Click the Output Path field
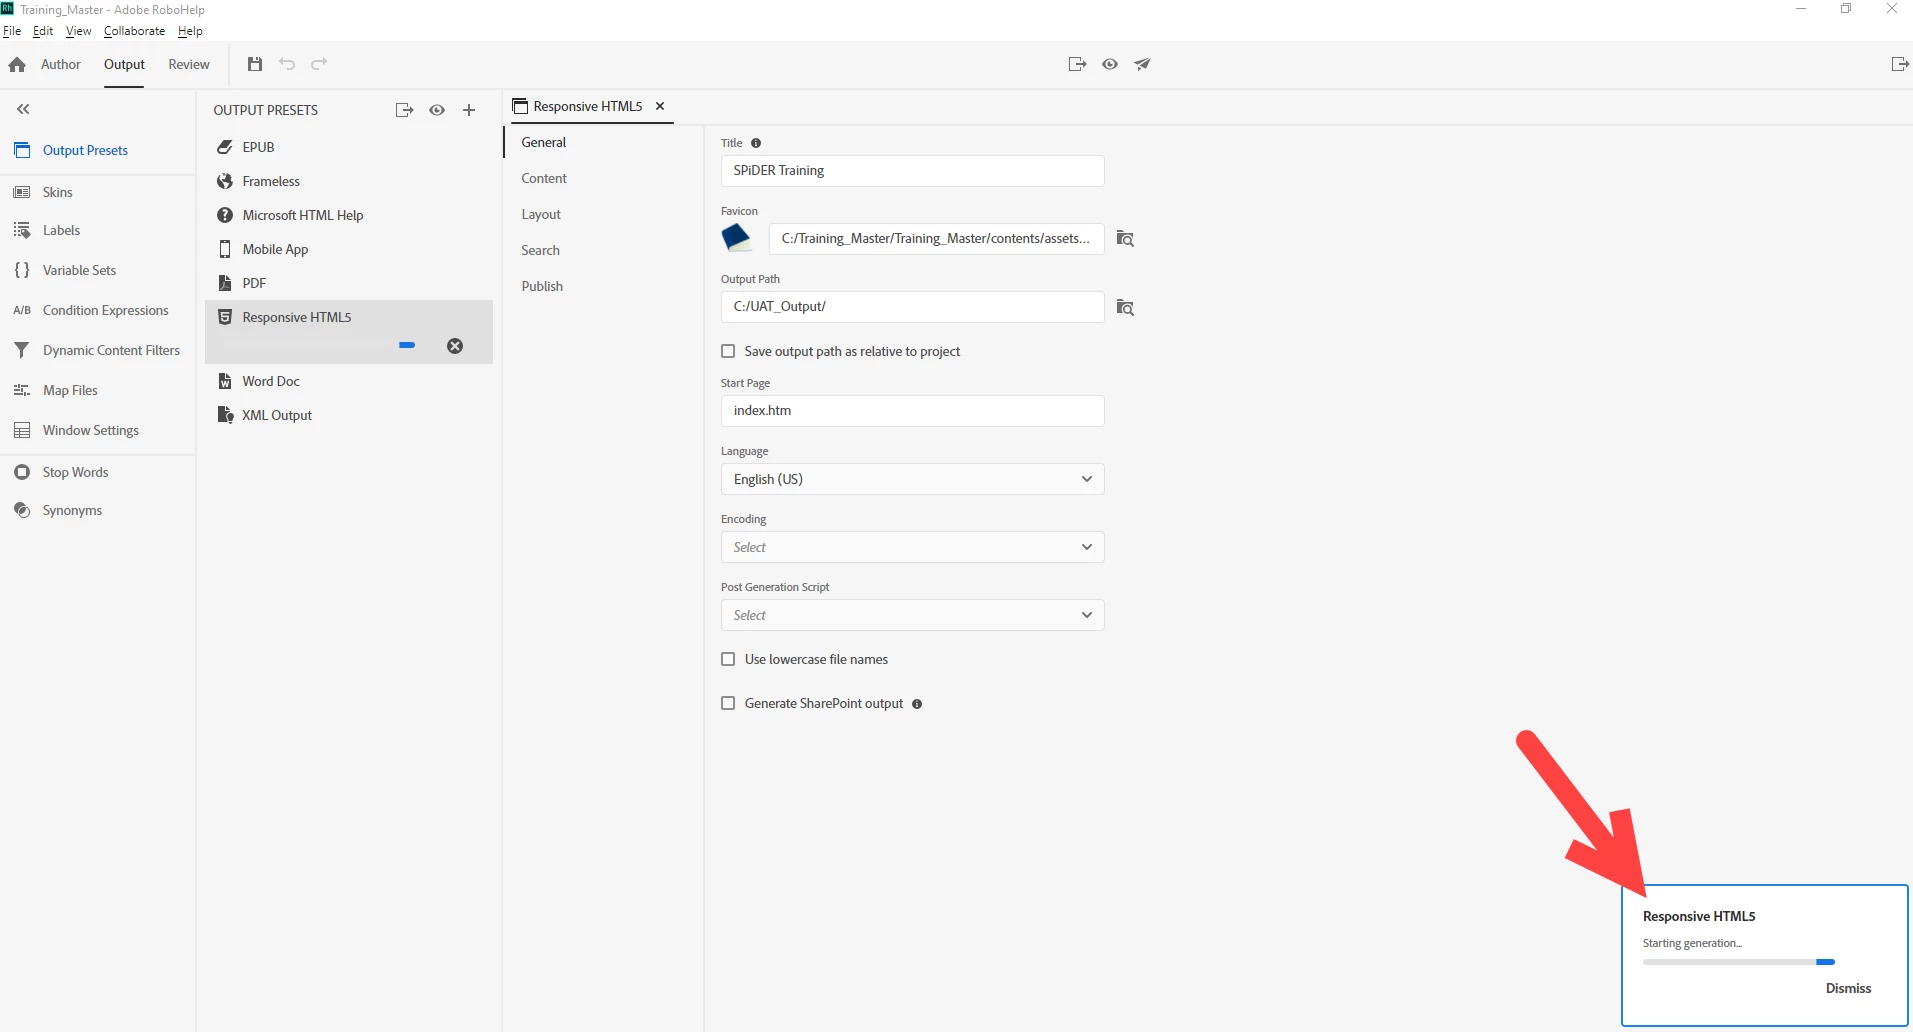The width and height of the screenshot is (1913, 1032). point(912,307)
